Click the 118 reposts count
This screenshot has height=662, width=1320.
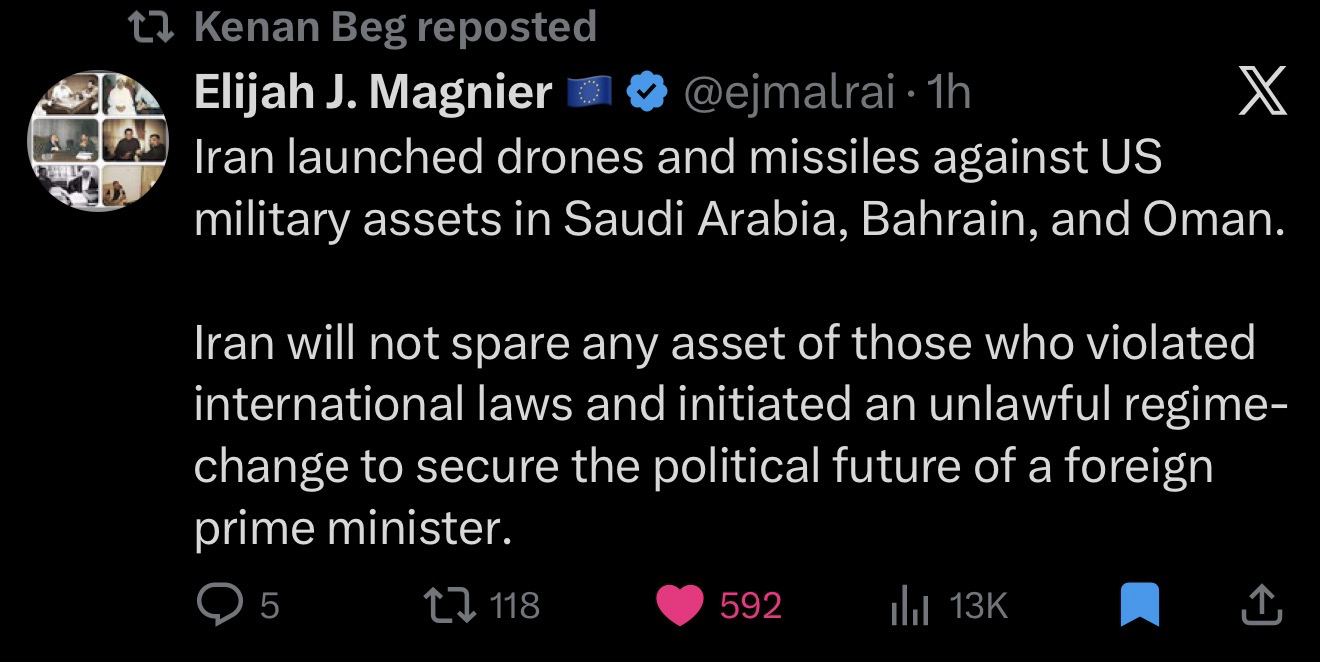[x=517, y=606]
